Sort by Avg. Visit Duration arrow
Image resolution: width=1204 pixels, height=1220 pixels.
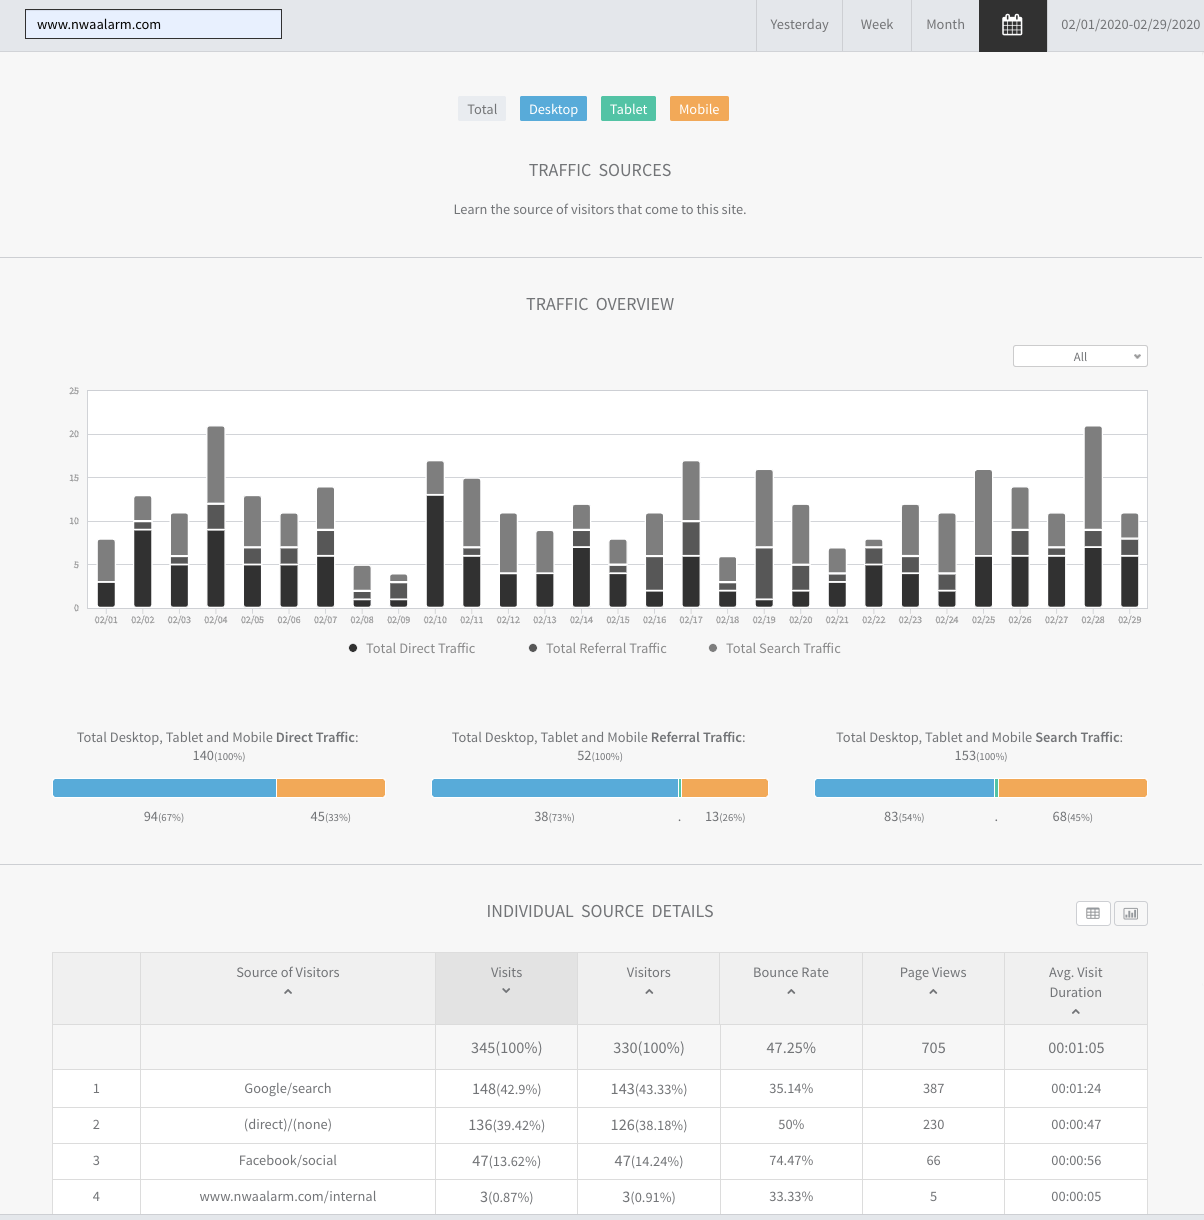(x=1076, y=1012)
